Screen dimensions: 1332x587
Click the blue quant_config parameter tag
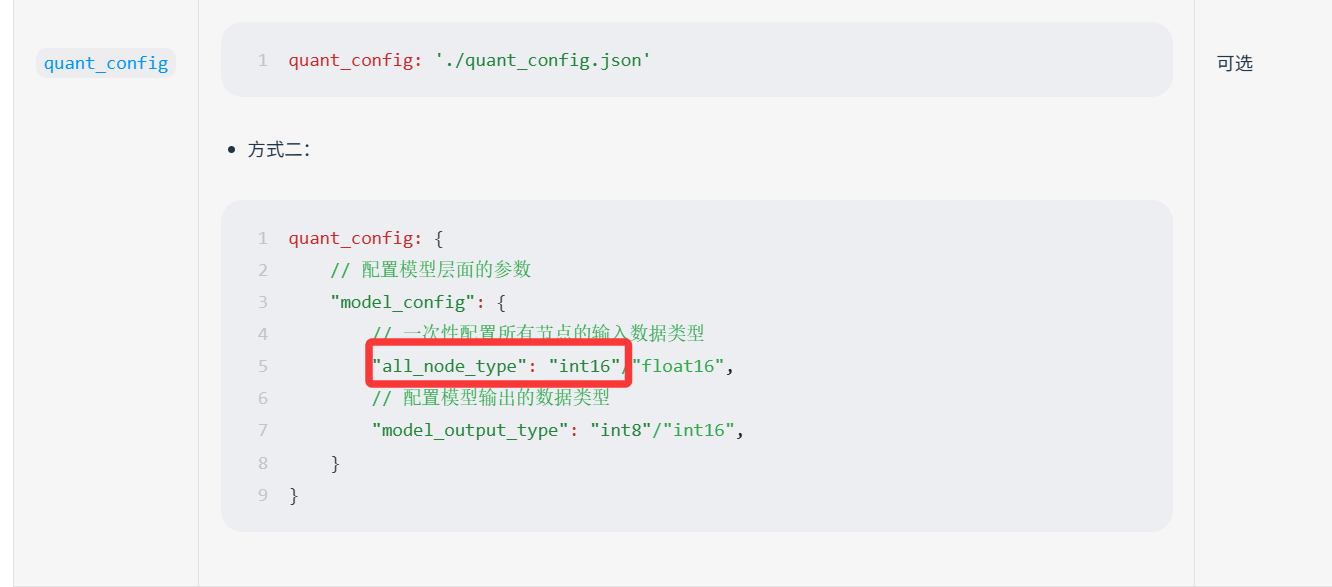tap(106, 63)
